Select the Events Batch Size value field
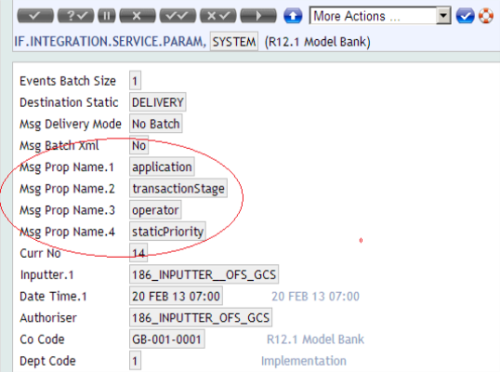Viewport: 500px width, 372px height. pyautogui.click(x=135, y=80)
